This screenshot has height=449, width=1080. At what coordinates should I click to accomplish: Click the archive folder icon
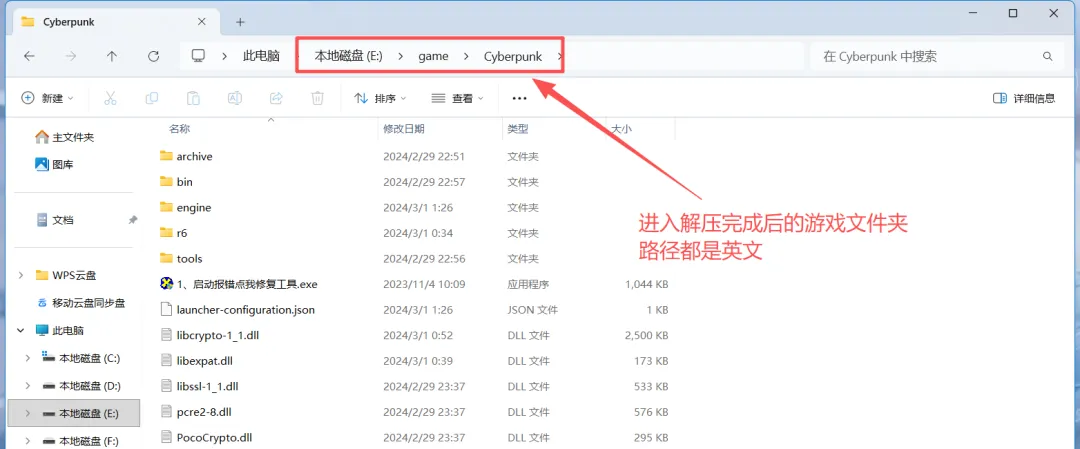point(165,156)
